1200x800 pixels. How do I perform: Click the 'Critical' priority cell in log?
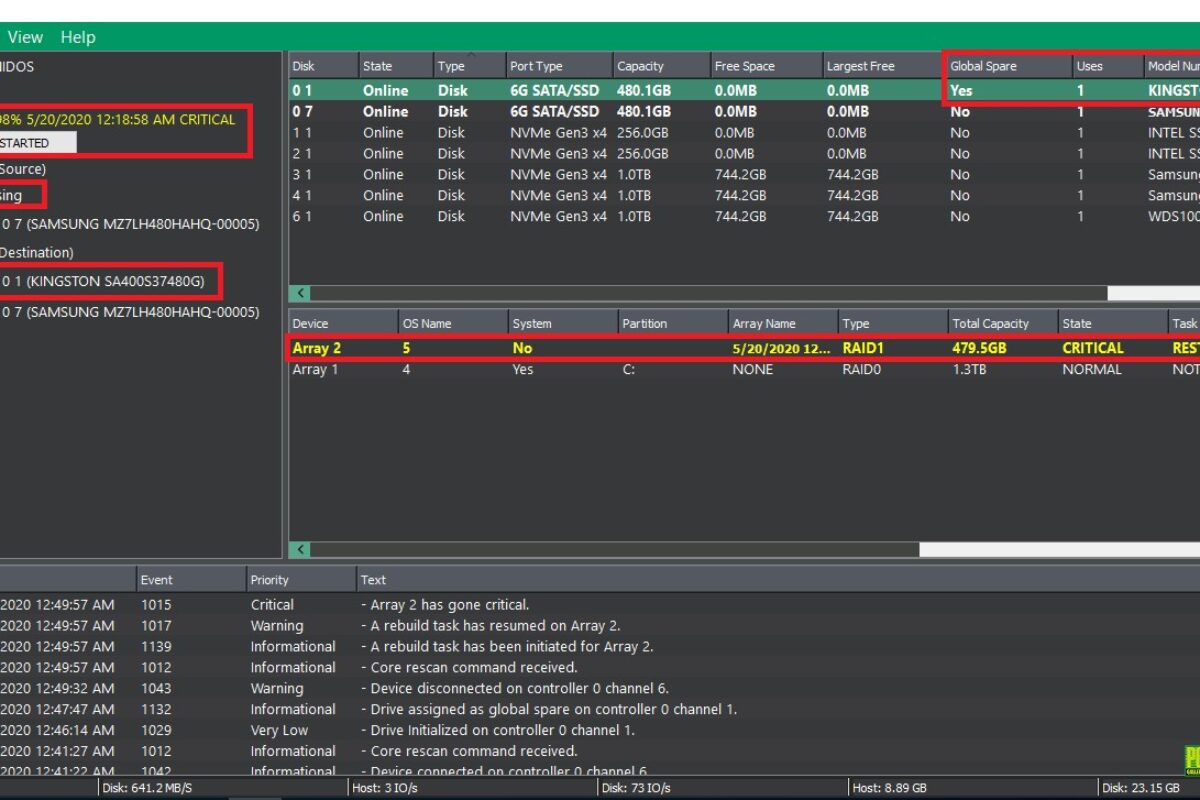click(x=272, y=604)
